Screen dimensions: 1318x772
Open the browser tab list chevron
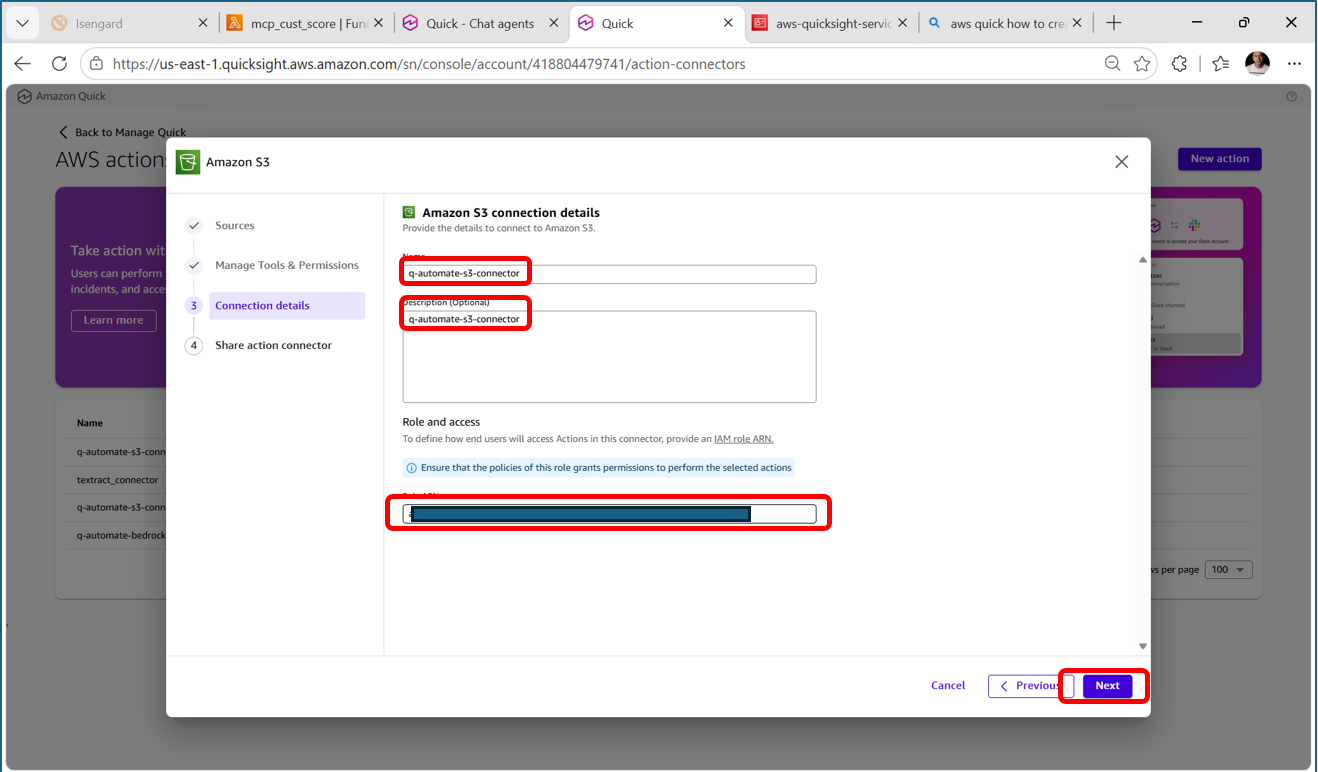[x=22, y=23]
